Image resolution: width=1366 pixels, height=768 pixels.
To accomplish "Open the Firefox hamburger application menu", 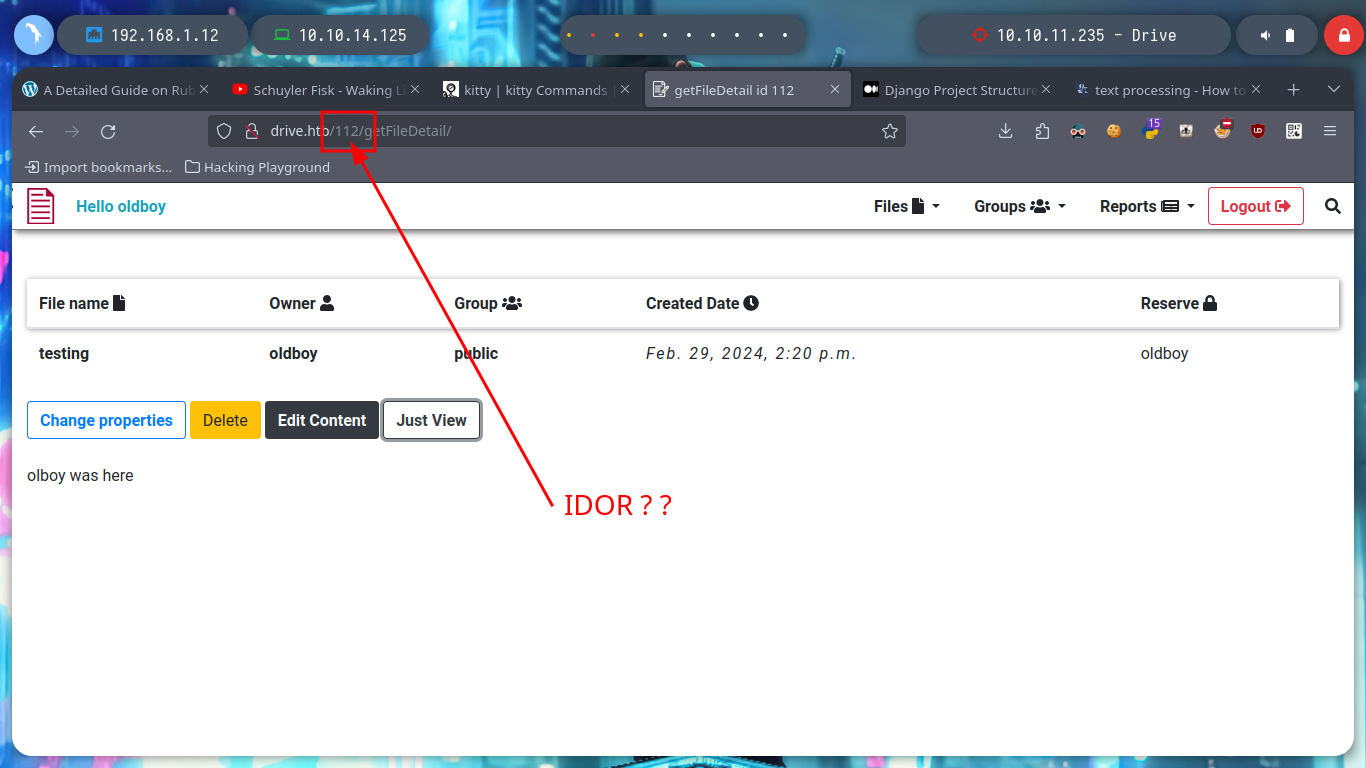I will click(x=1330, y=131).
